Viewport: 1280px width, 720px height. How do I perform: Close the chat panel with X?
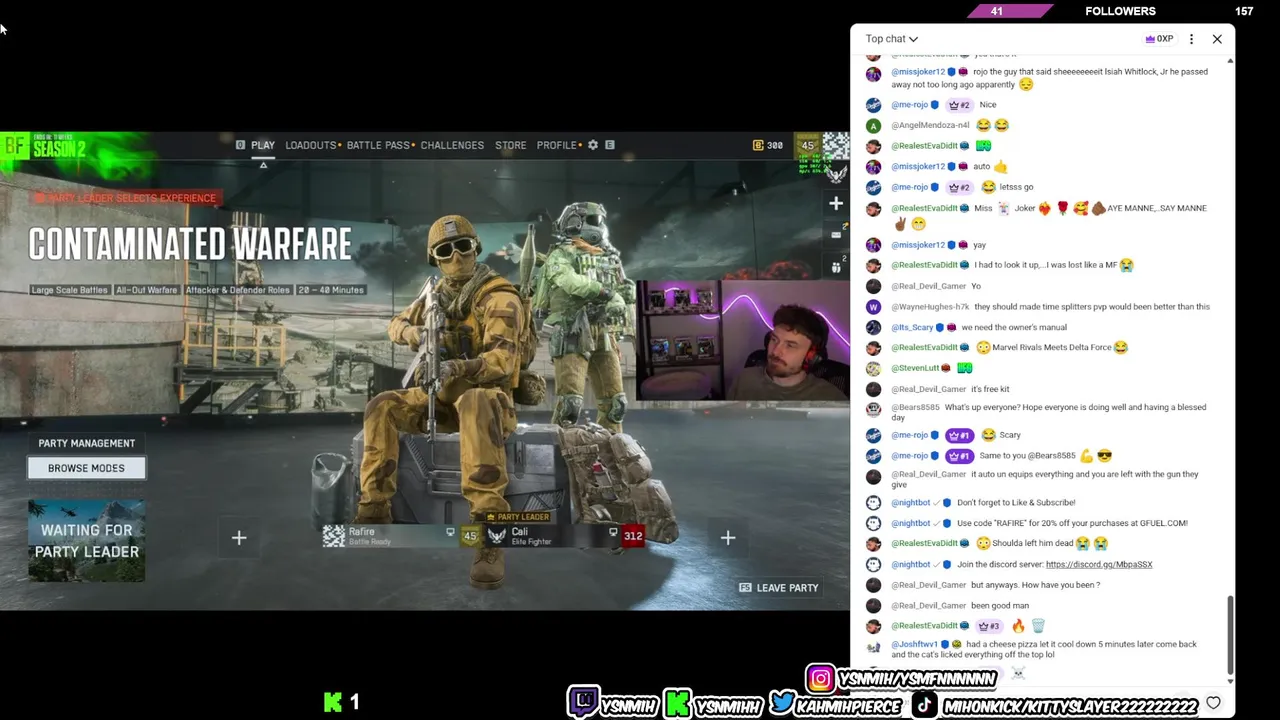click(x=1217, y=39)
